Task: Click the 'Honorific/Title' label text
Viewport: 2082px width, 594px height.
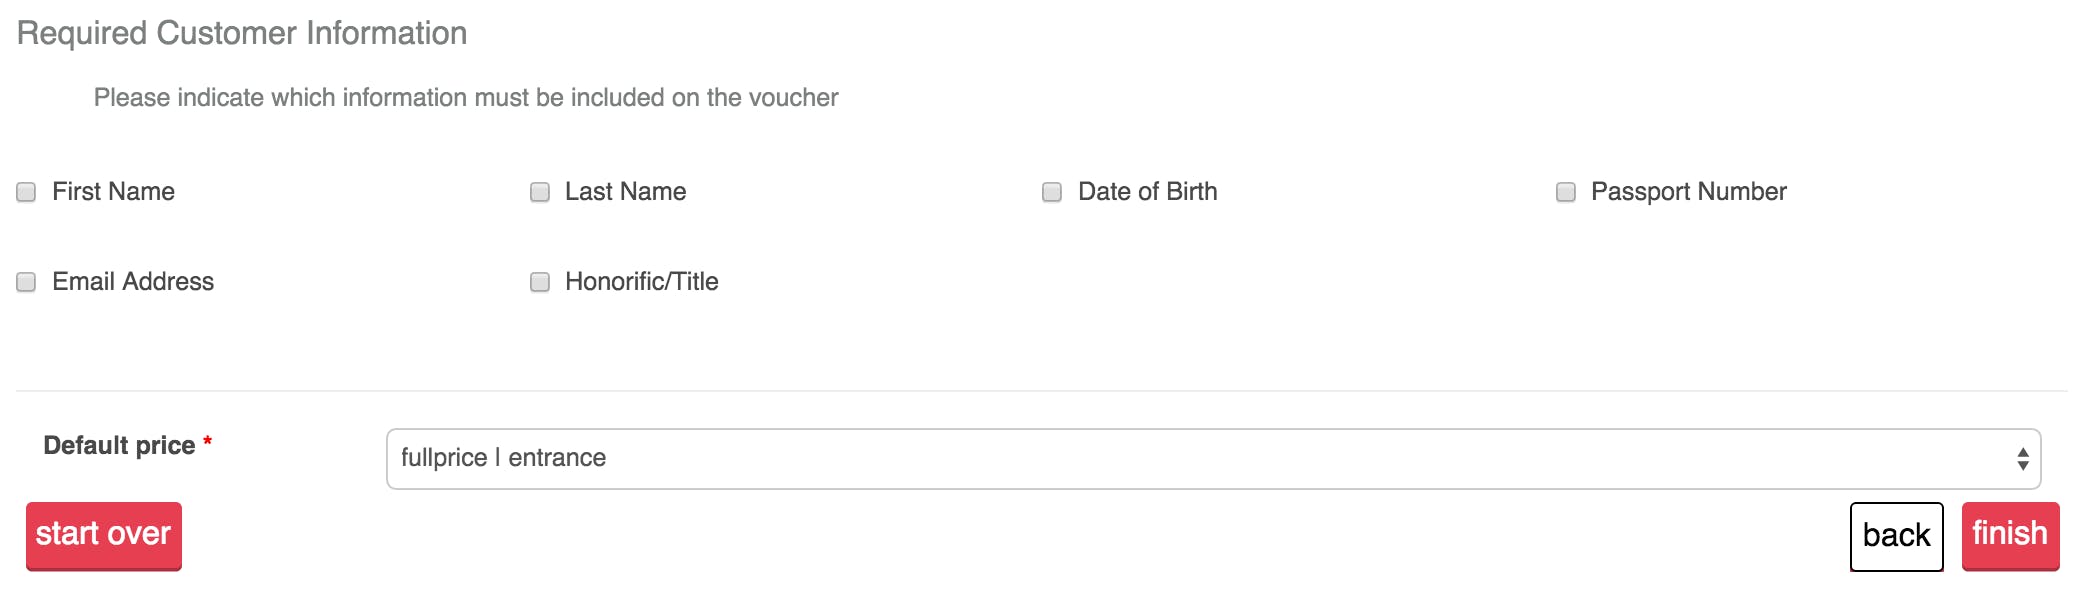Action: [x=642, y=282]
